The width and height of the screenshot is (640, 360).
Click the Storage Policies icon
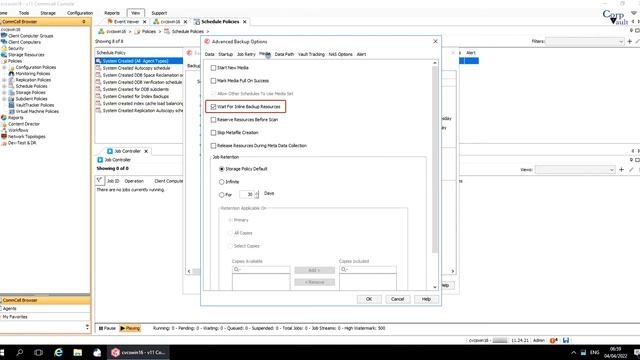click(x=11, y=92)
